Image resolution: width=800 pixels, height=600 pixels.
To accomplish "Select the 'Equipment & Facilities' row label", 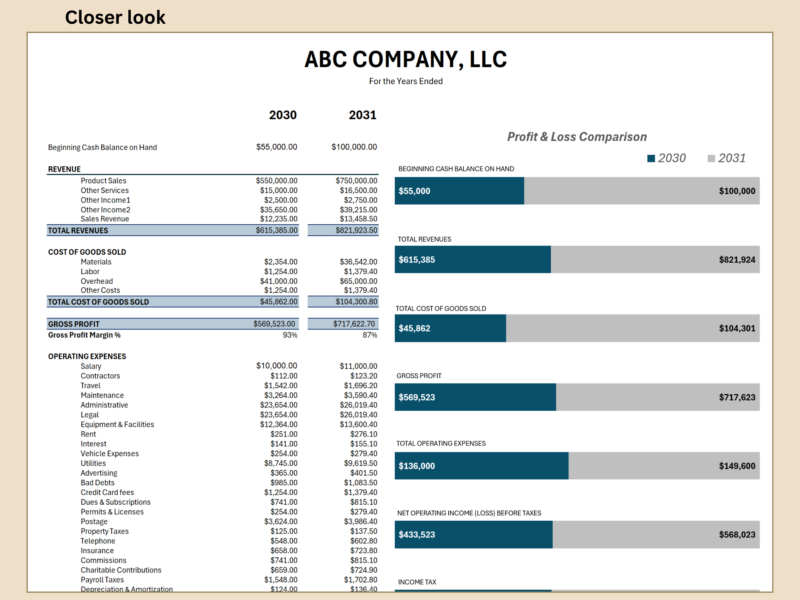I will pos(117,424).
